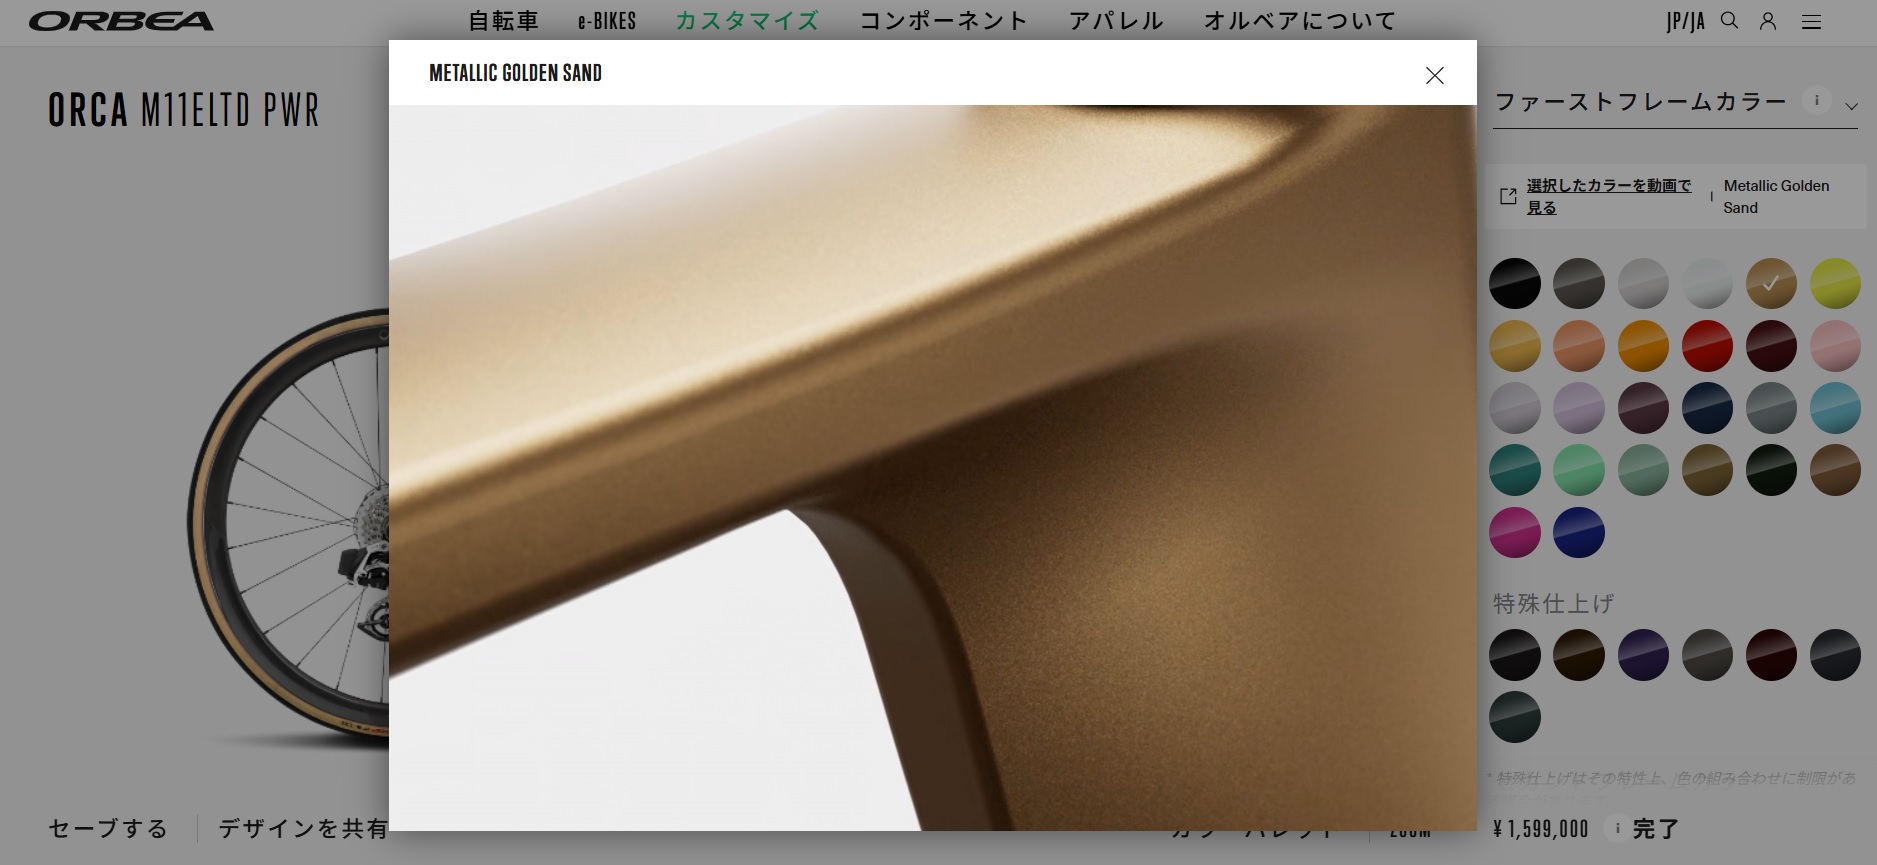Click info icon beside ファーストフレームカラー
Screen dimensions: 1877x865
[x=1816, y=100]
